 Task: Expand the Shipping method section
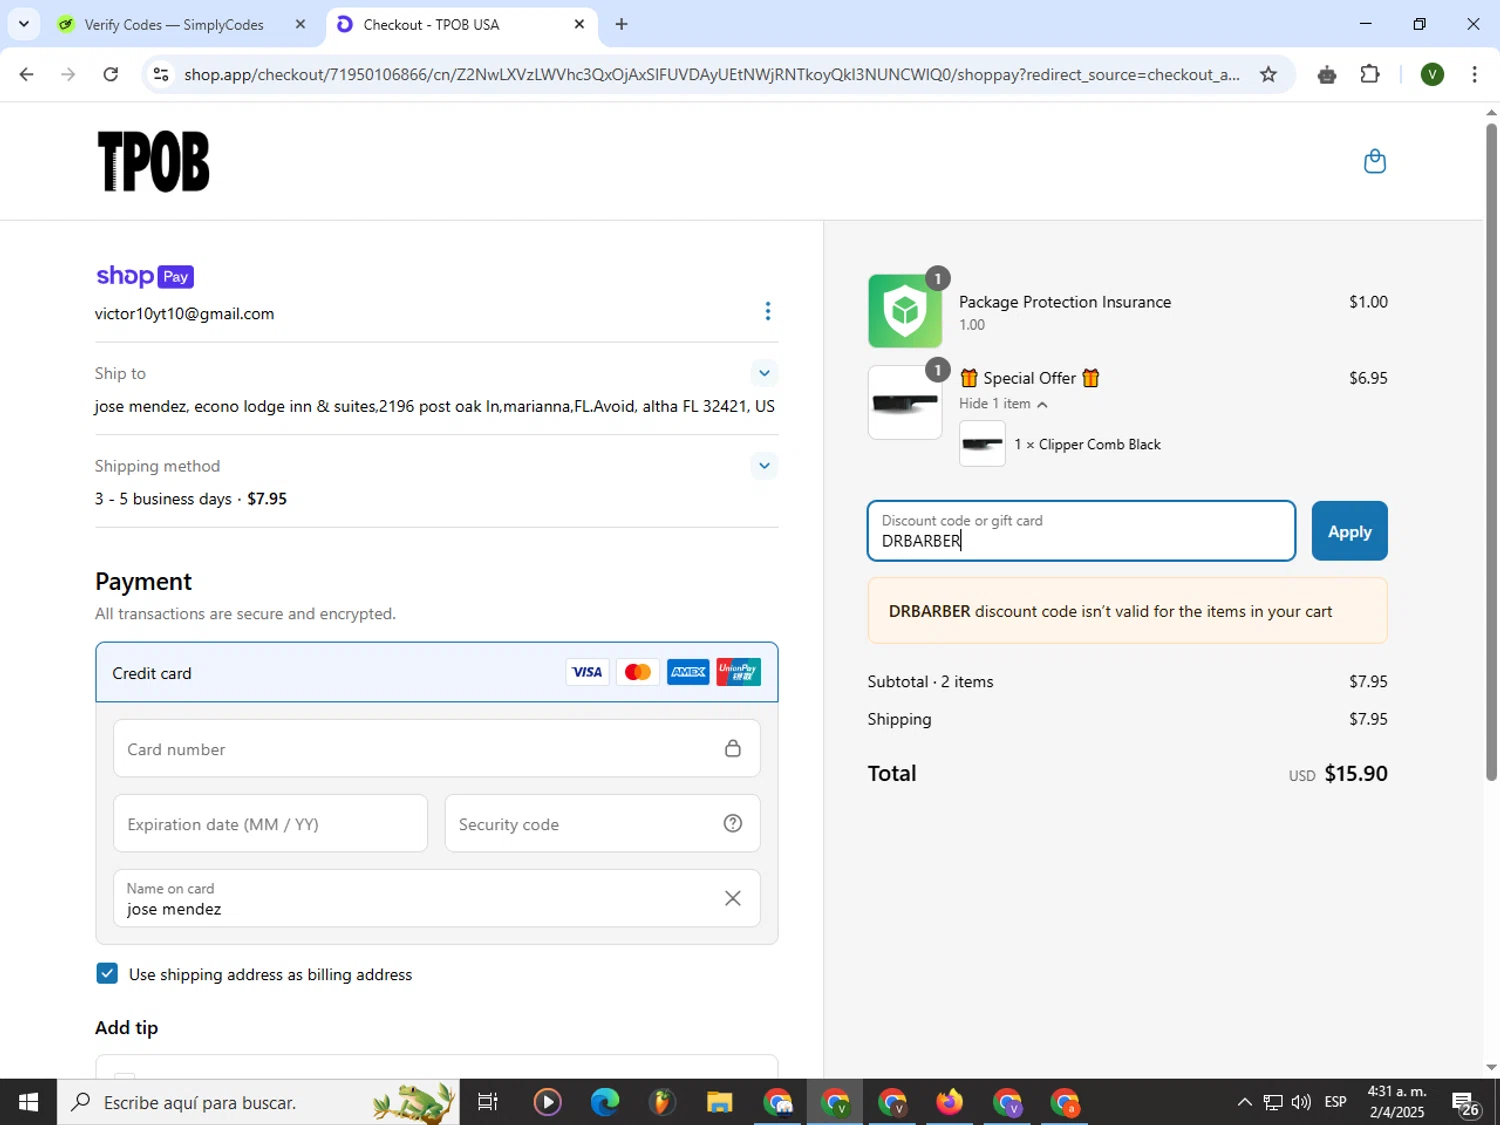(x=764, y=466)
